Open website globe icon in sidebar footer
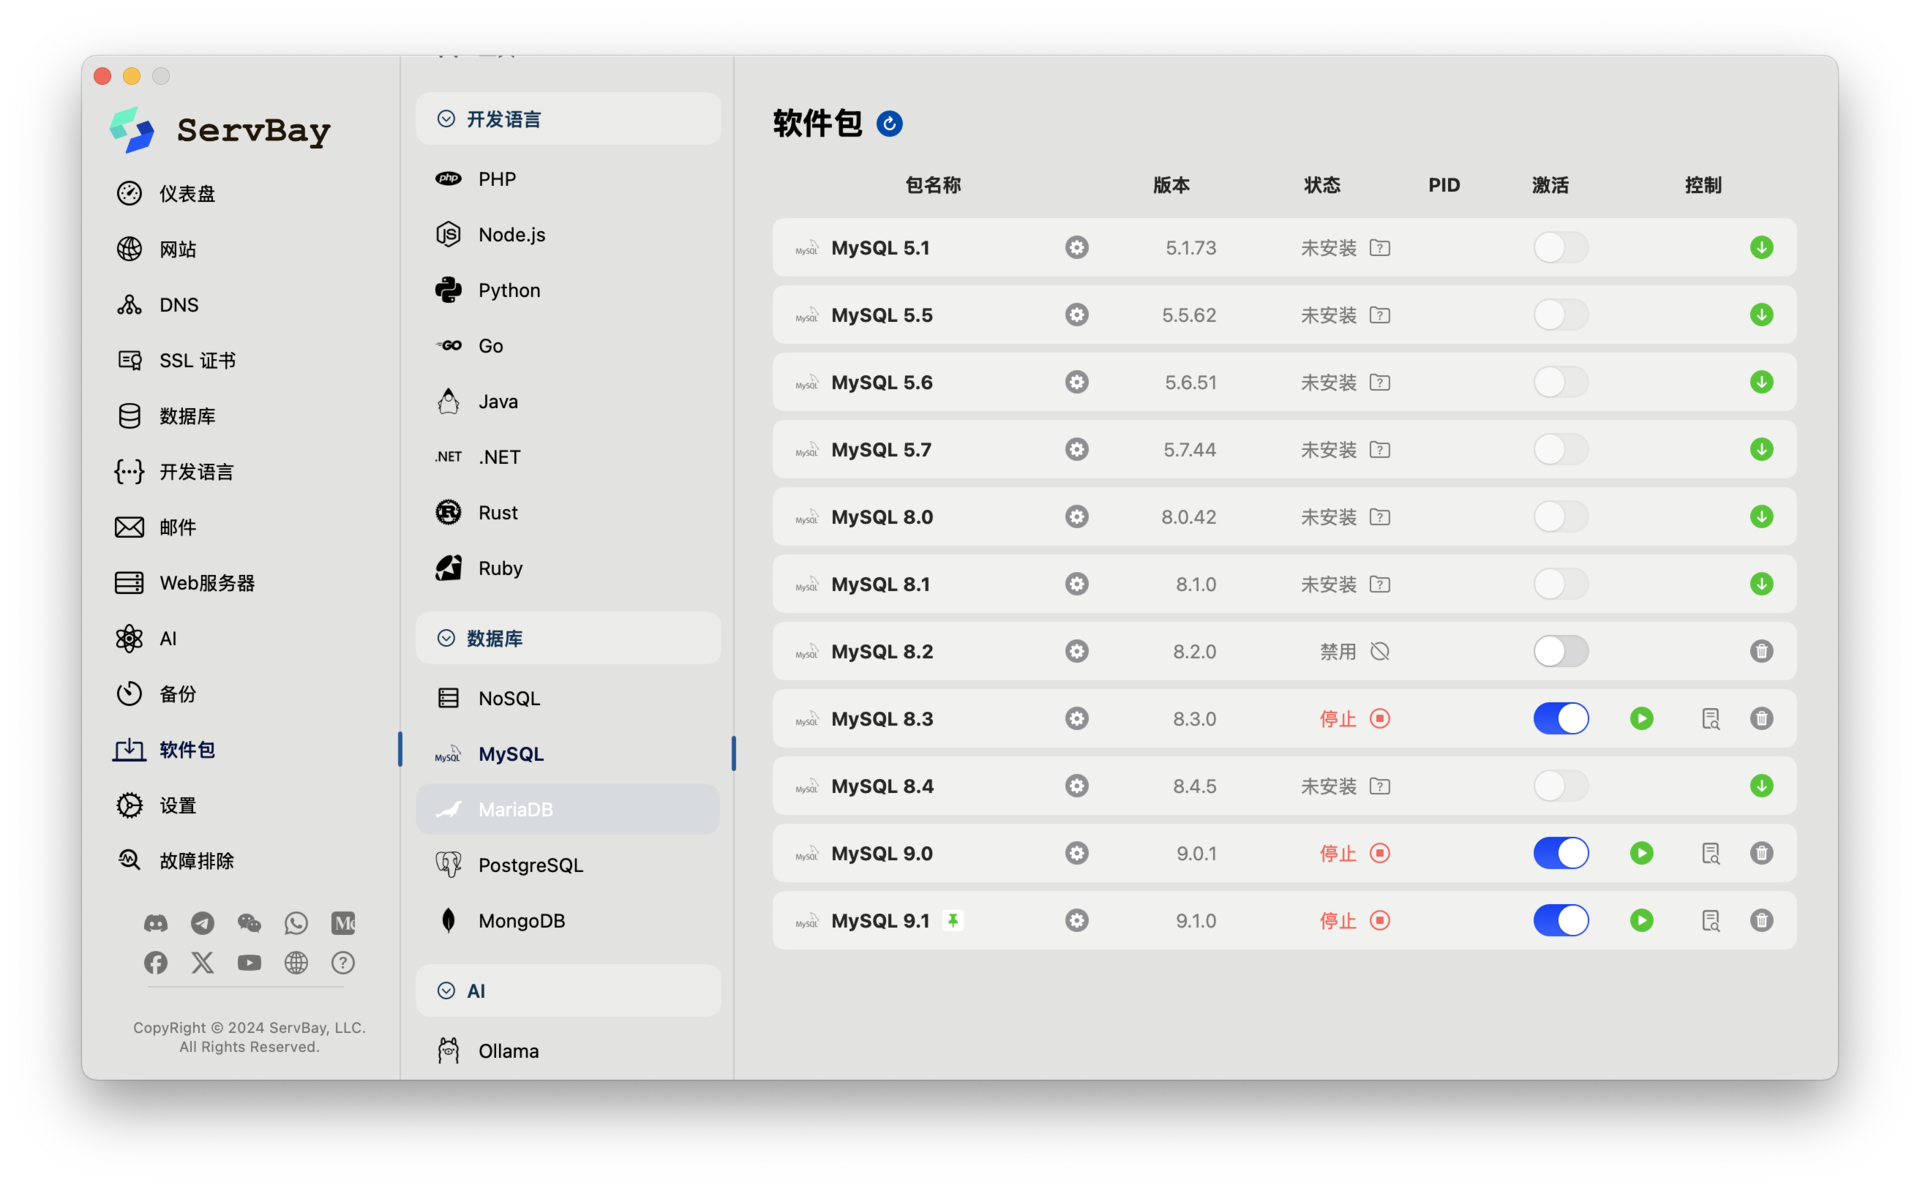 296,963
